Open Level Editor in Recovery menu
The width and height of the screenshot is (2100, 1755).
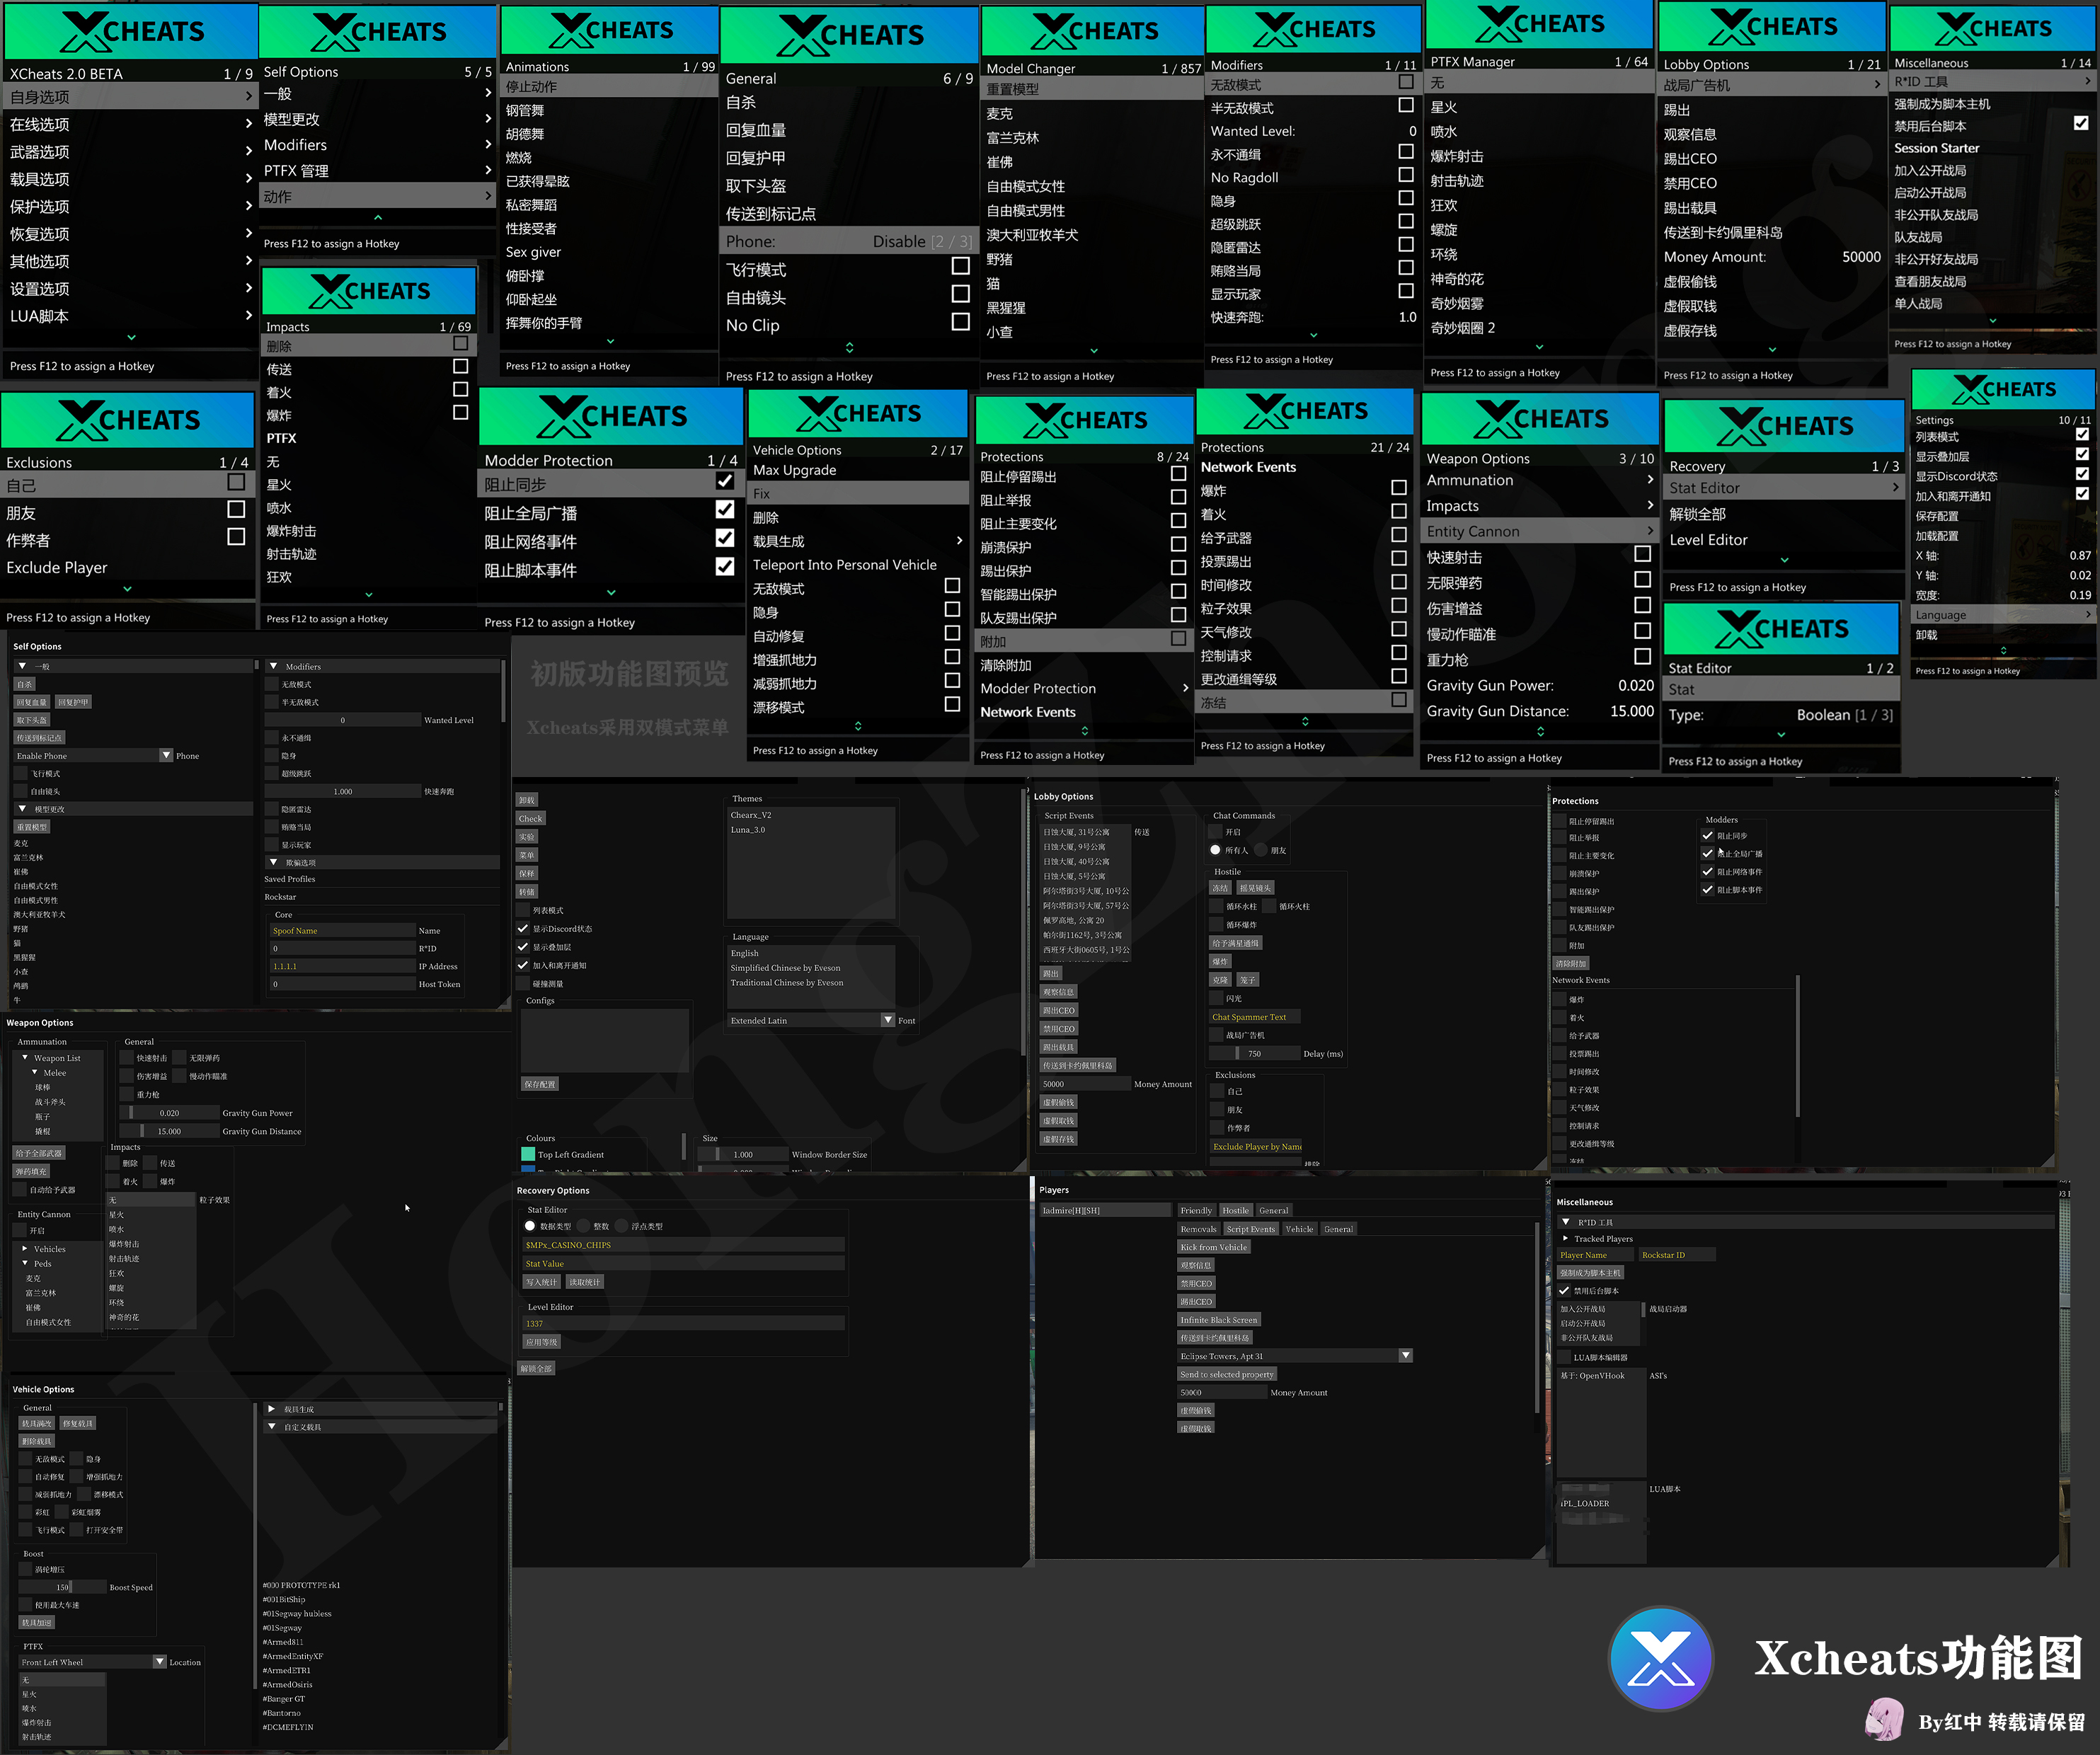tap(1784, 539)
